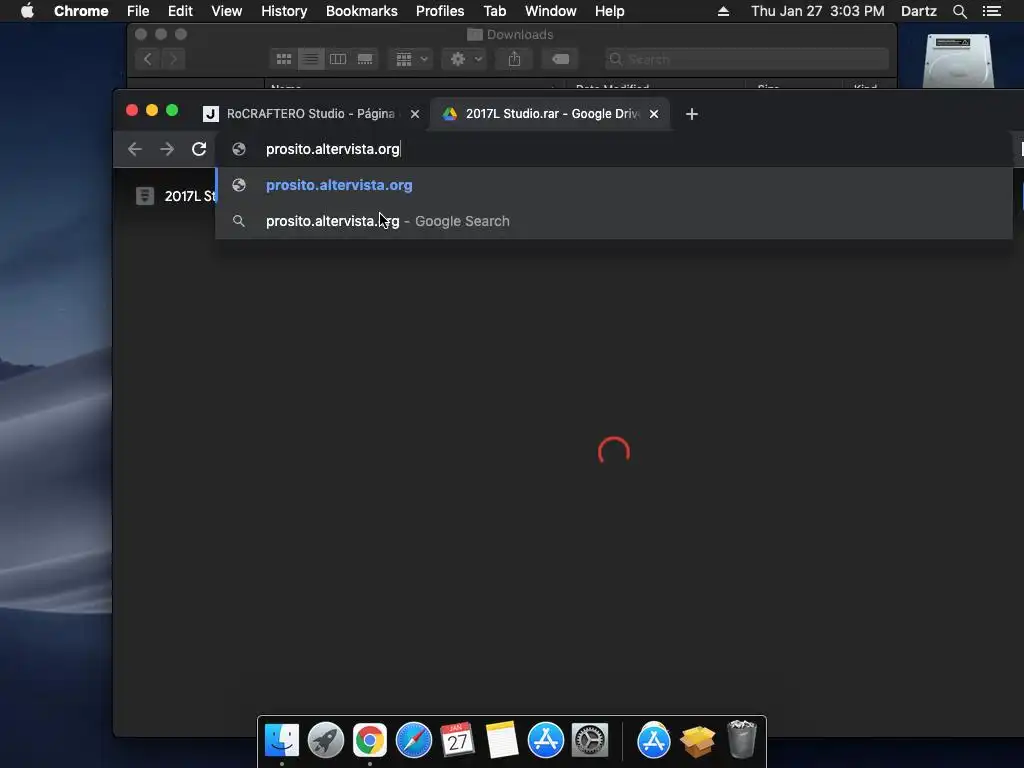Reload the current Chrome page
Screen dimensions: 1024x768
(x=199, y=149)
